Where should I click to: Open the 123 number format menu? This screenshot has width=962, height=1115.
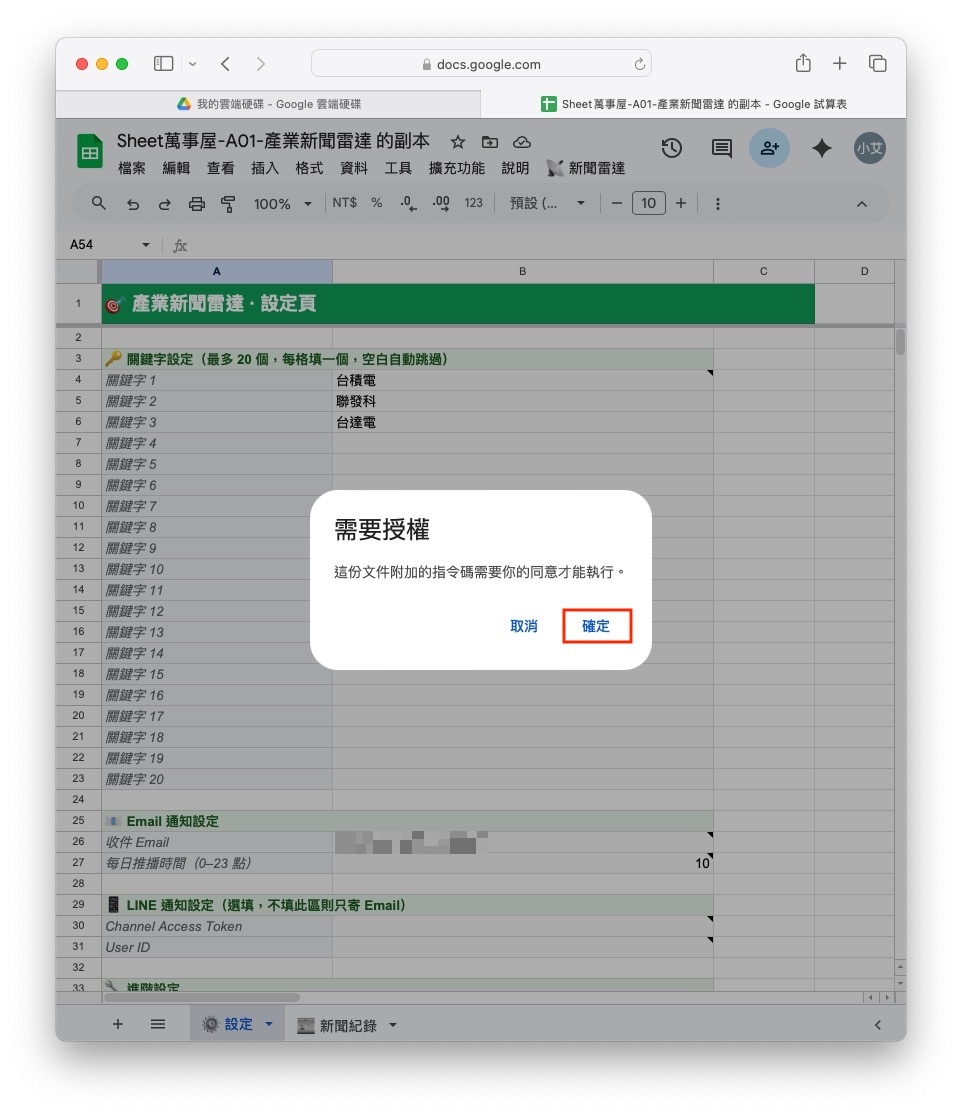(x=474, y=203)
